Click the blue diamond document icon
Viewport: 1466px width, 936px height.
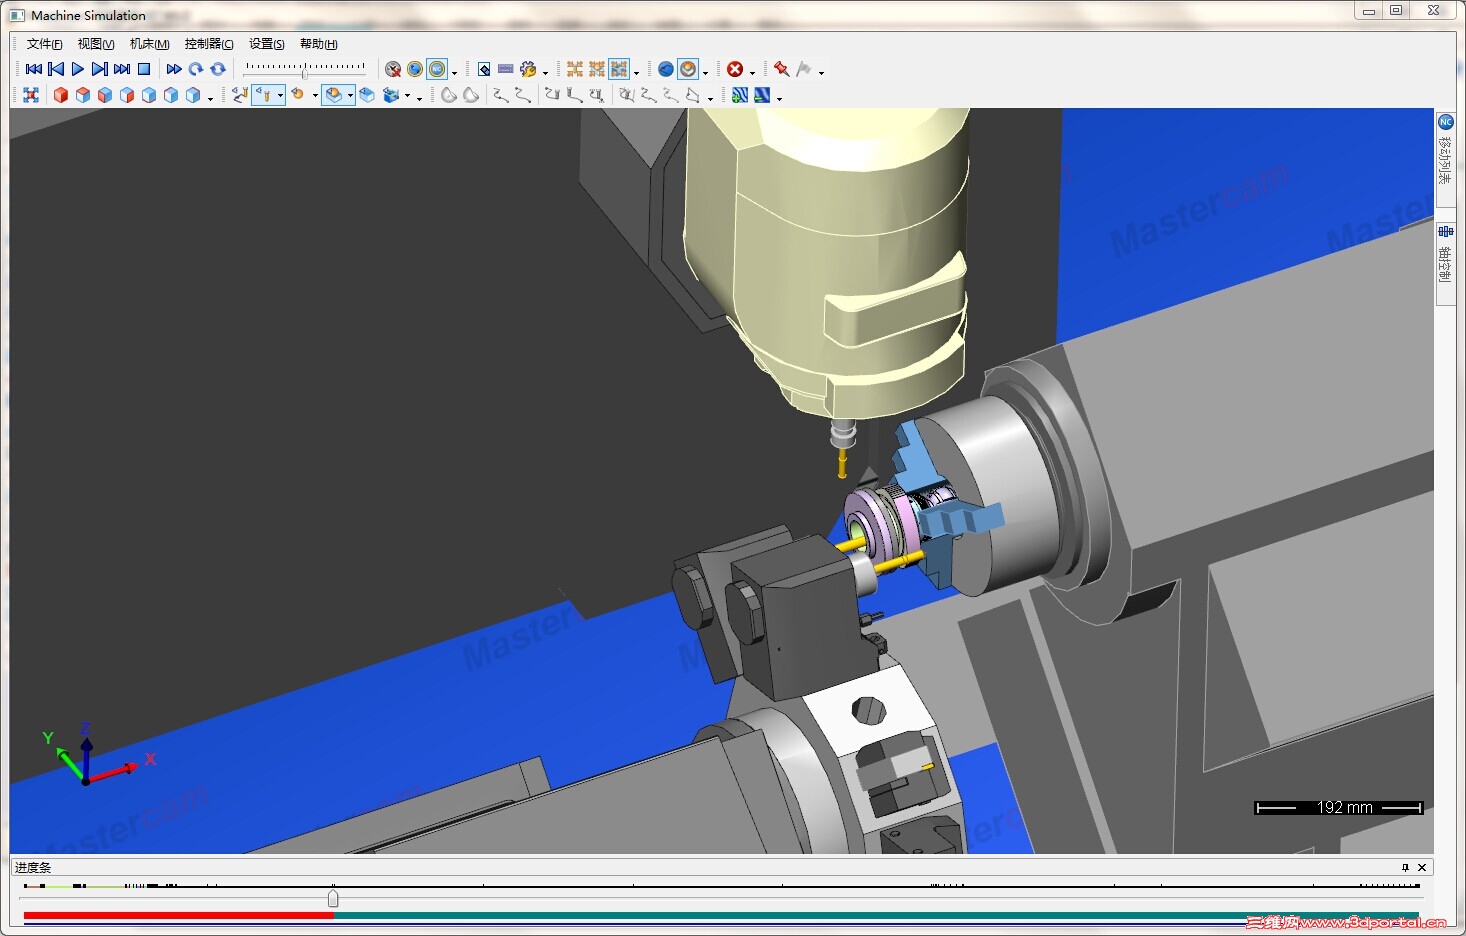(x=484, y=69)
